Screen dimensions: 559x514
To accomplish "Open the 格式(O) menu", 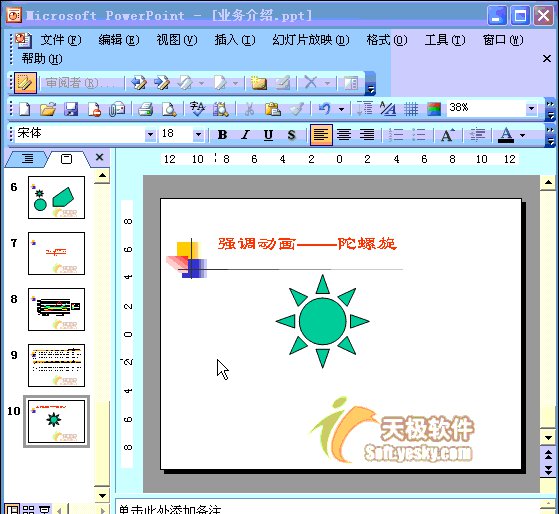I will tap(387, 40).
